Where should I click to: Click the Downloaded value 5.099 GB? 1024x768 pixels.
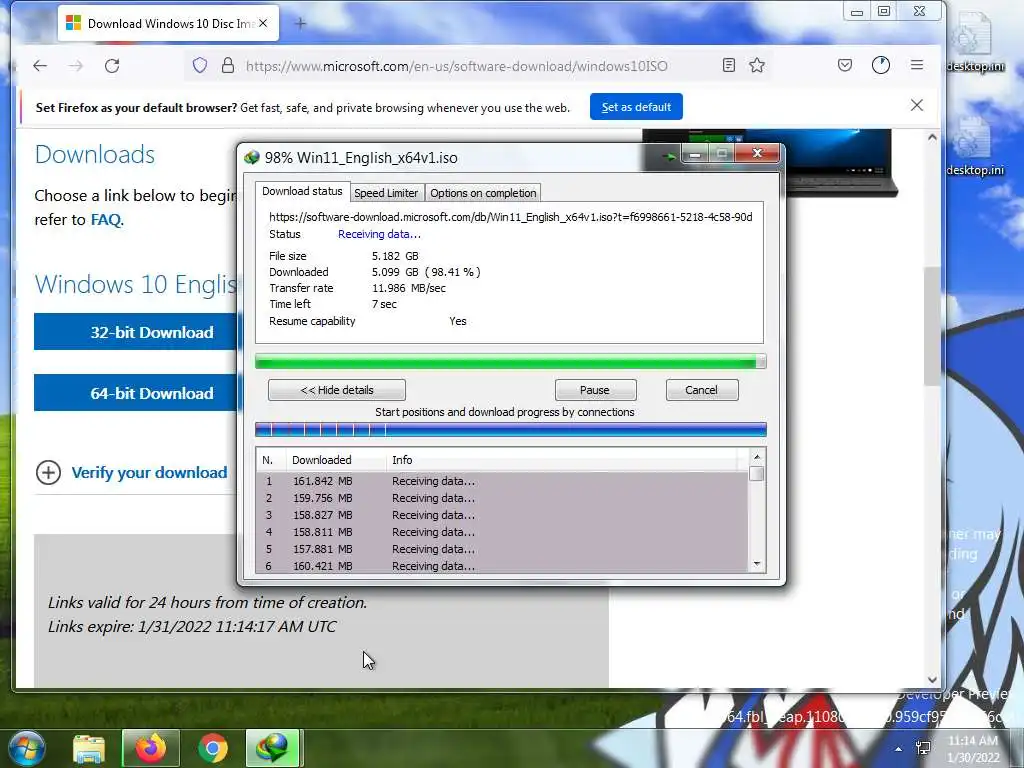coord(395,272)
